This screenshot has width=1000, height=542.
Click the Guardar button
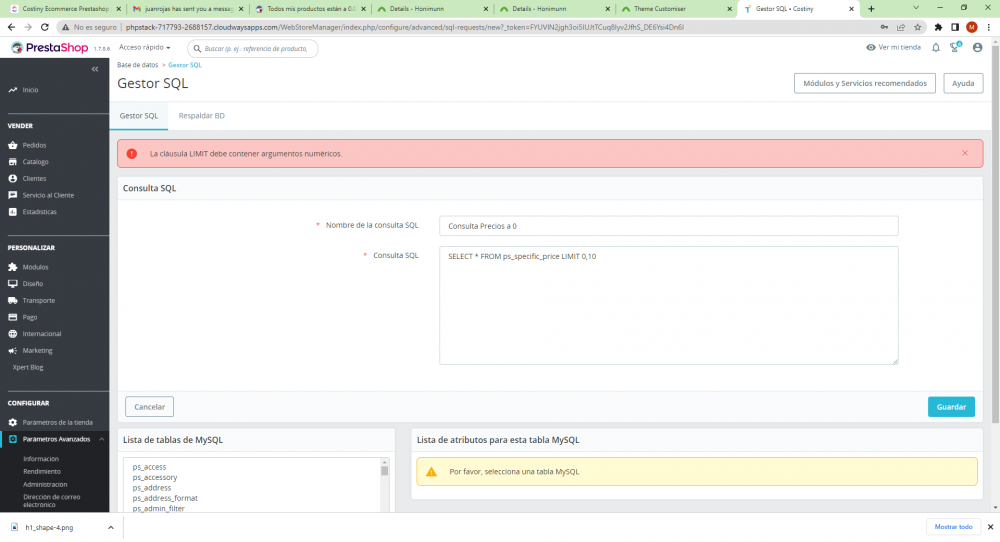(x=951, y=407)
